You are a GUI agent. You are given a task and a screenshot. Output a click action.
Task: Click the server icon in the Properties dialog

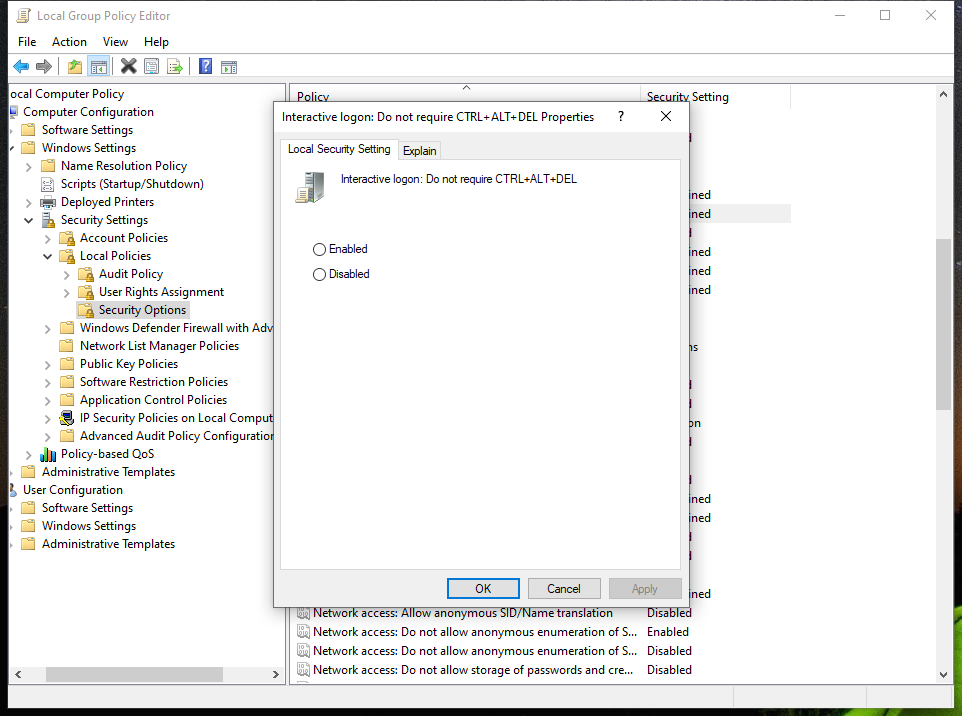[x=310, y=187]
